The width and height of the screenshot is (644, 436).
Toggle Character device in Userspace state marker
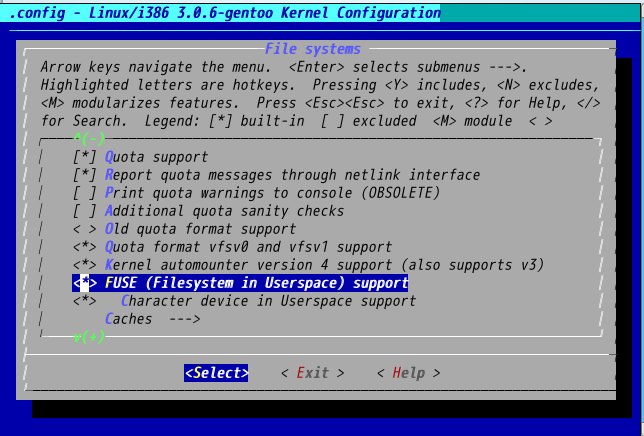[85, 301]
